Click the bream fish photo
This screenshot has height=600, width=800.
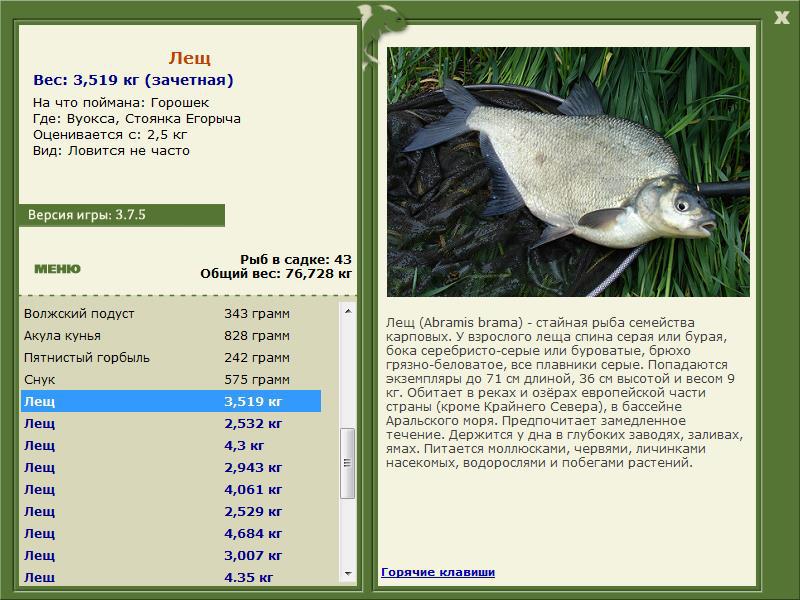(x=568, y=172)
